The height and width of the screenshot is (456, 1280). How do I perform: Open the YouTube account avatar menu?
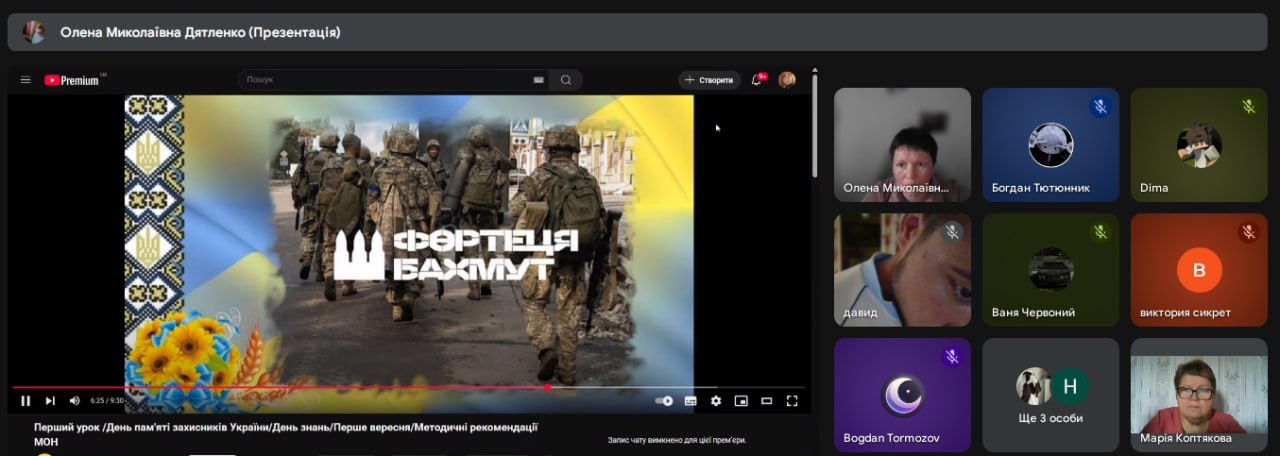(787, 80)
